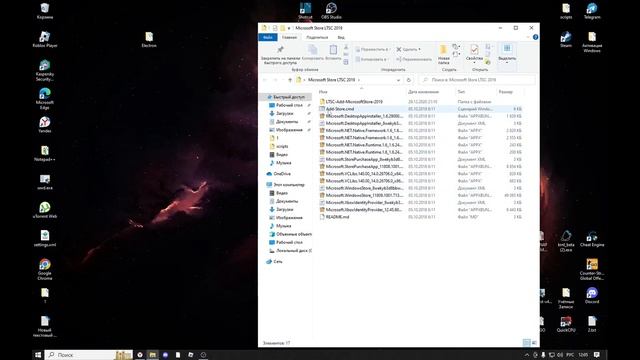Switch to the Главная ribbon tab
Screen dimensions: 640x360
(289, 37)
